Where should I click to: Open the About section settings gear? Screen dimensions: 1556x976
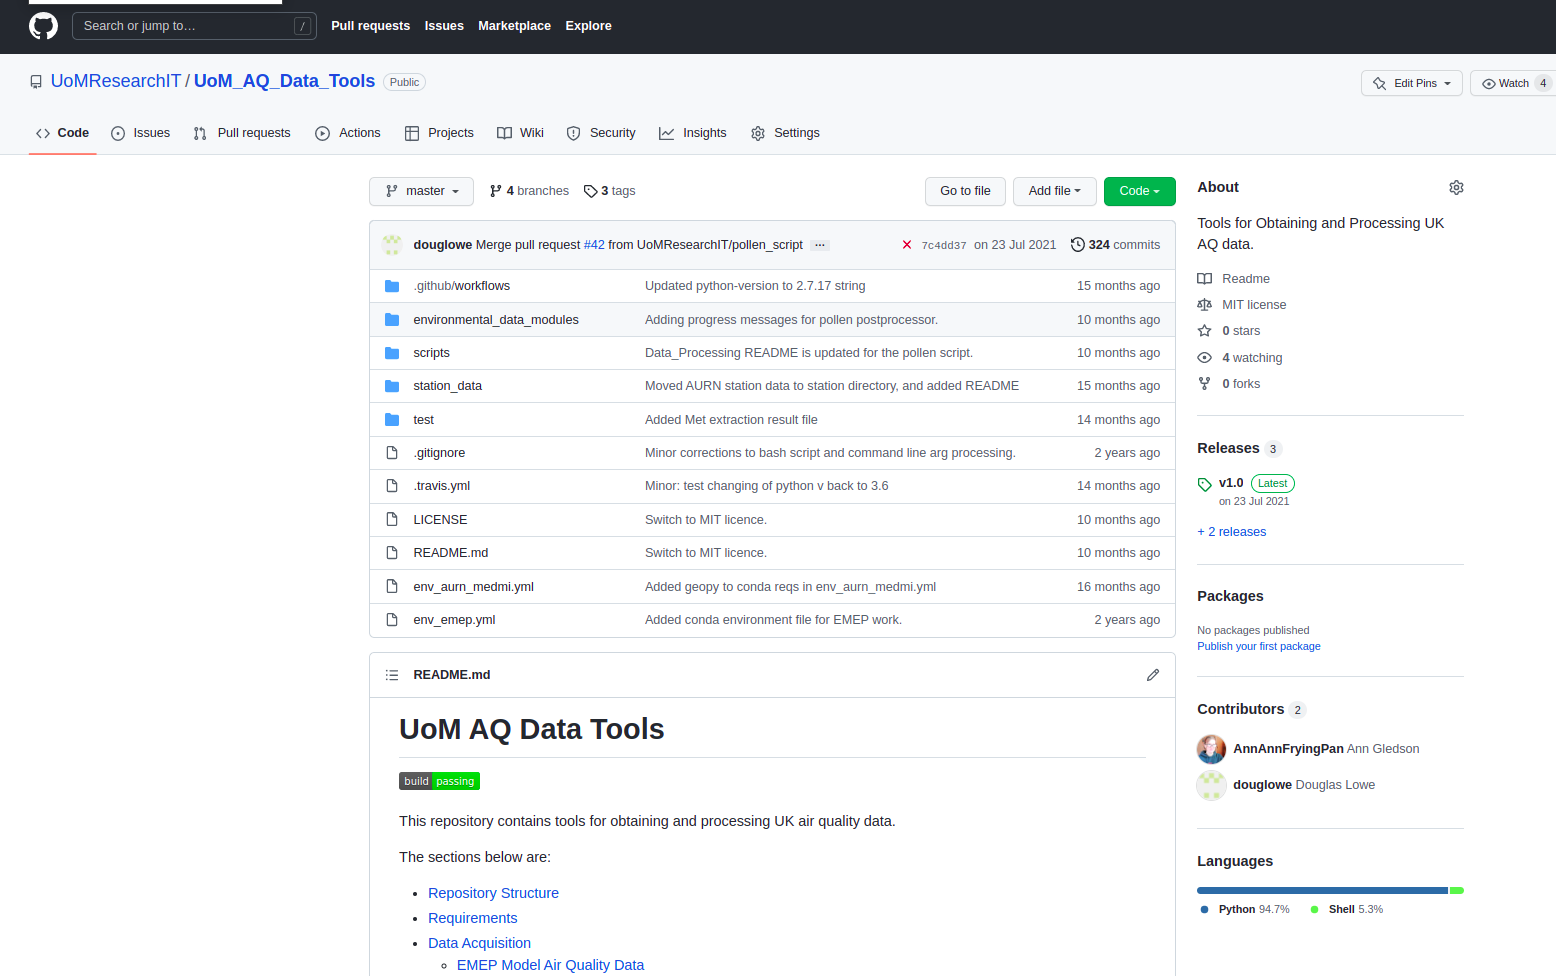1456,187
